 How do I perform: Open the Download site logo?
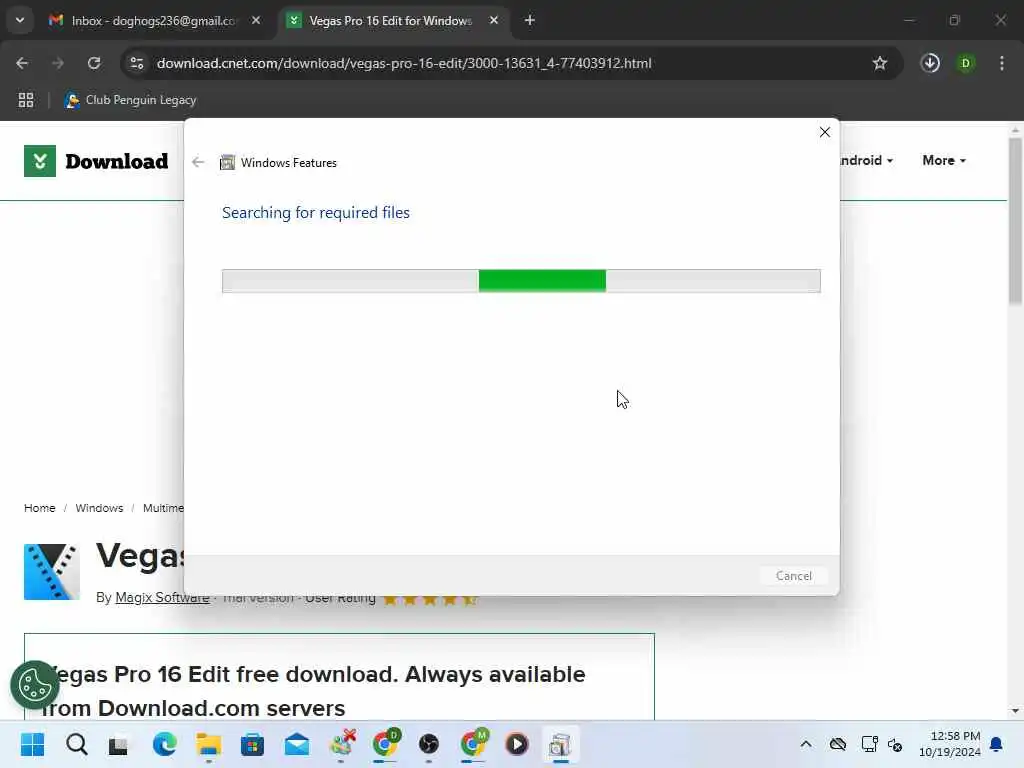tap(96, 161)
